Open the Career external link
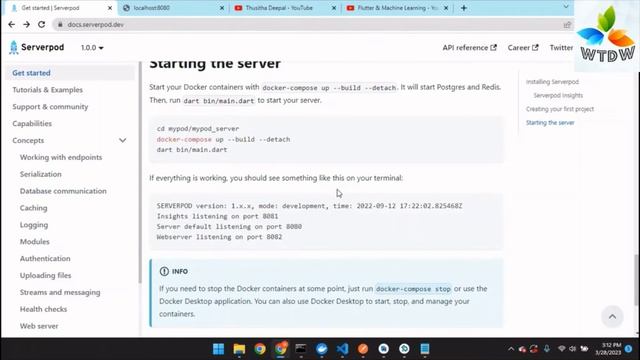The height and width of the screenshot is (360, 640). click(x=523, y=48)
